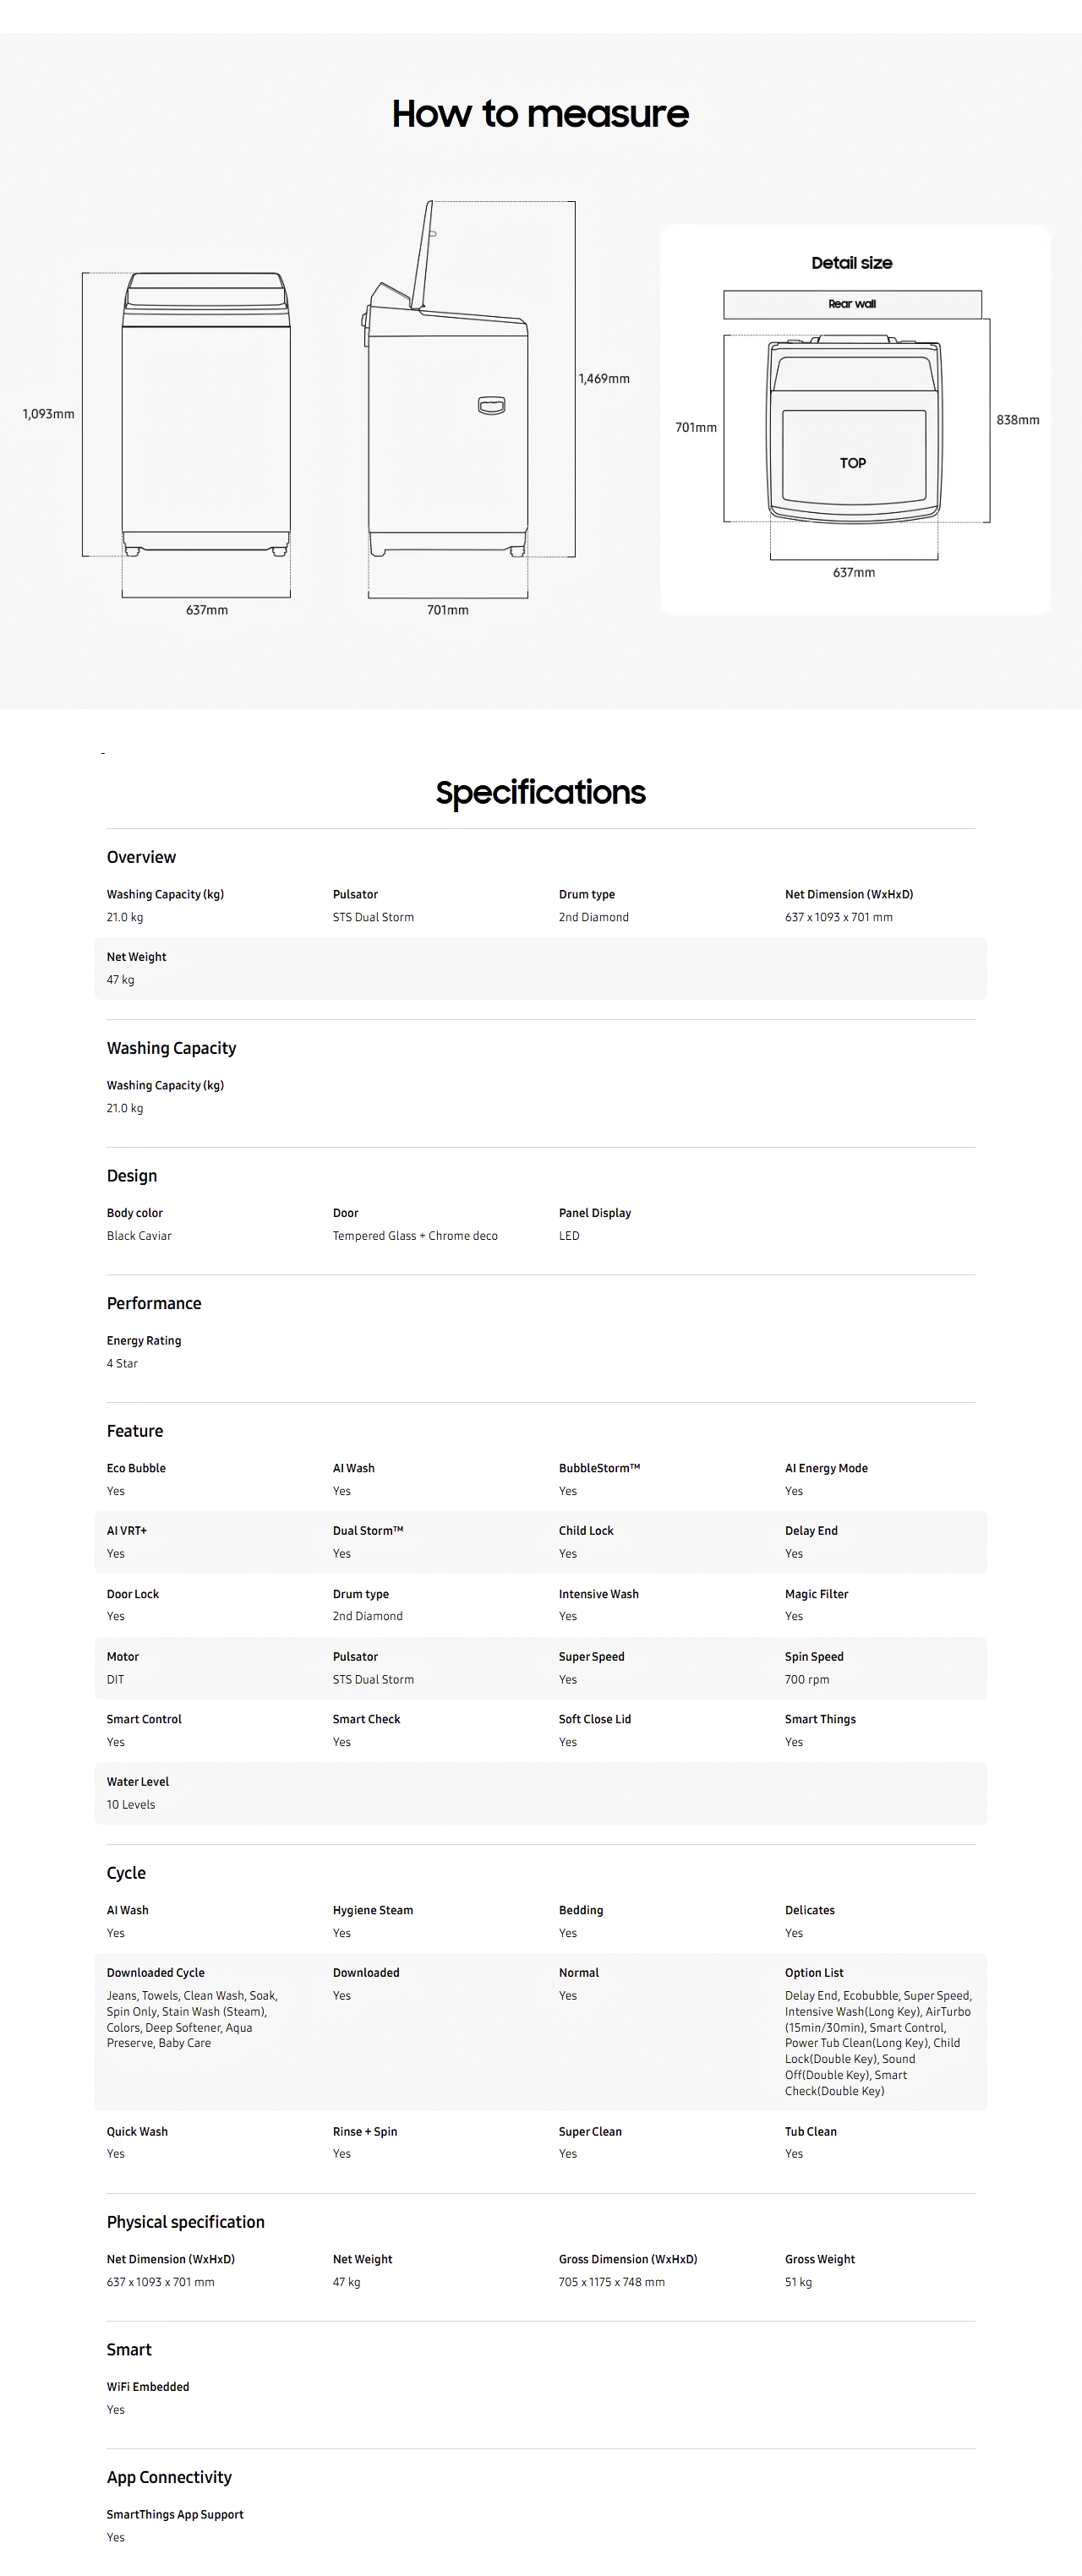
Task: Click the Physical specification section heading
Action: point(186,2222)
